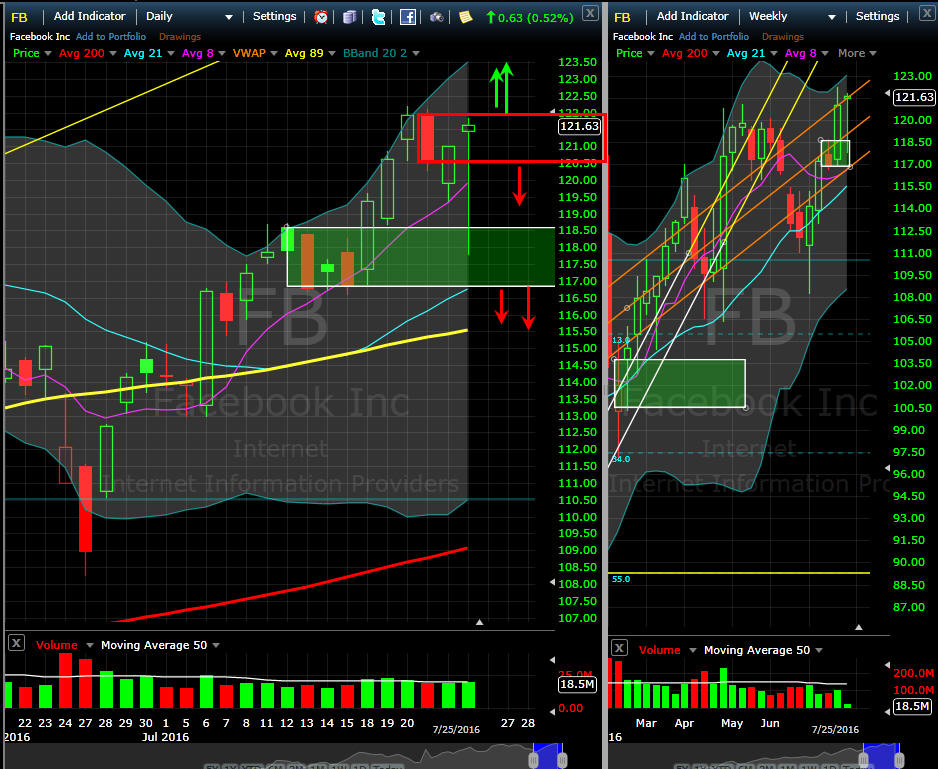Click the 7/25/2016 date label in Daily chart

[x=456, y=730]
